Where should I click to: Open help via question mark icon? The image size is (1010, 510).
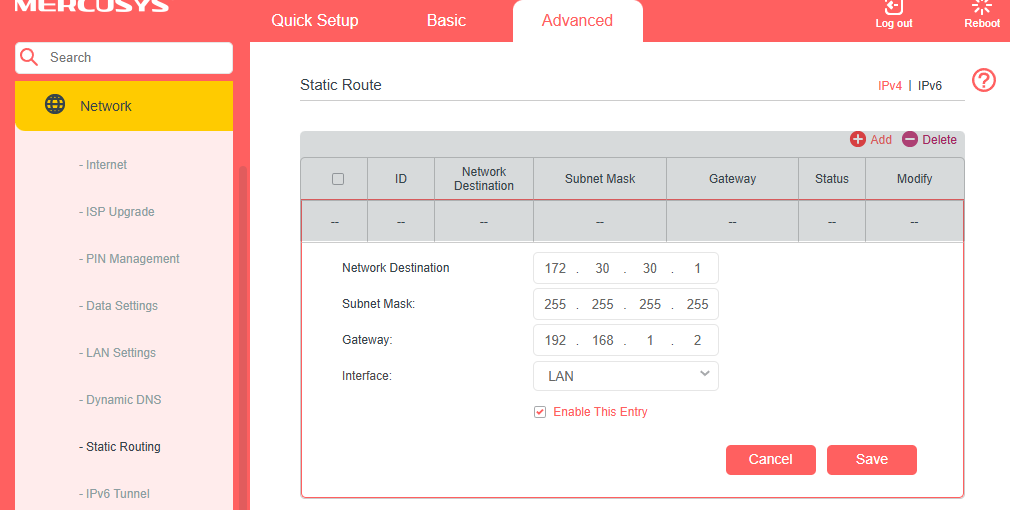984,80
